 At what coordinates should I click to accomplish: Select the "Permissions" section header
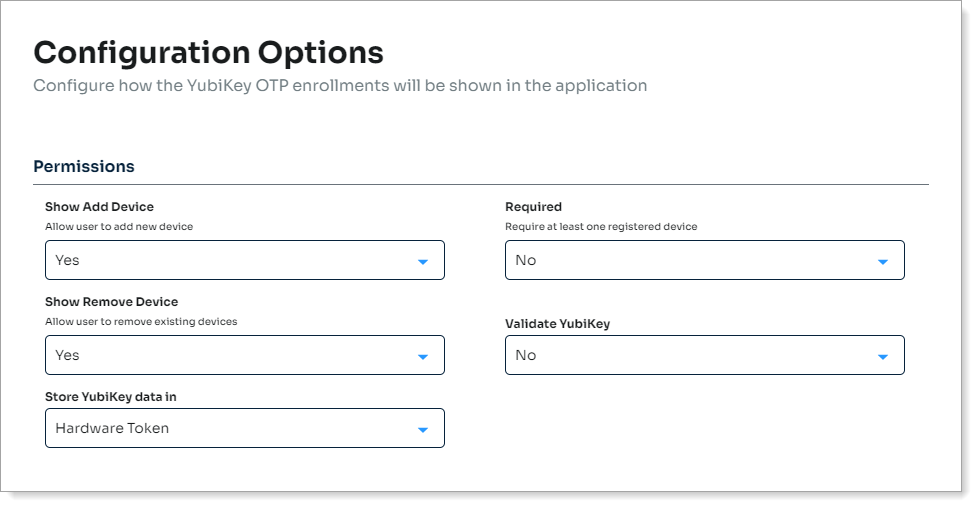point(84,166)
